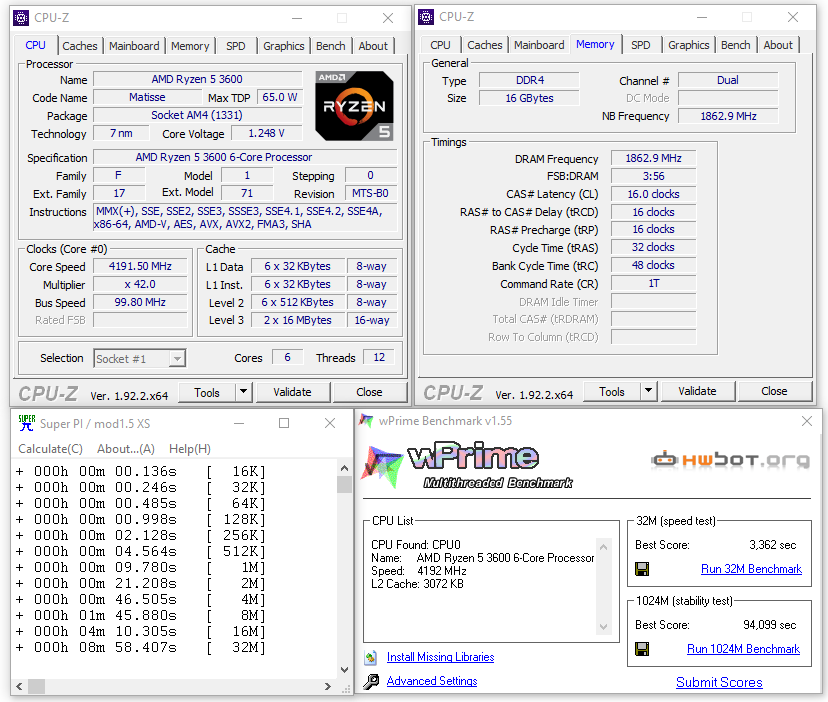Open Memory tab in left CPU-Z window
This screenshot has height=702, width=828.
click(190, 46)
